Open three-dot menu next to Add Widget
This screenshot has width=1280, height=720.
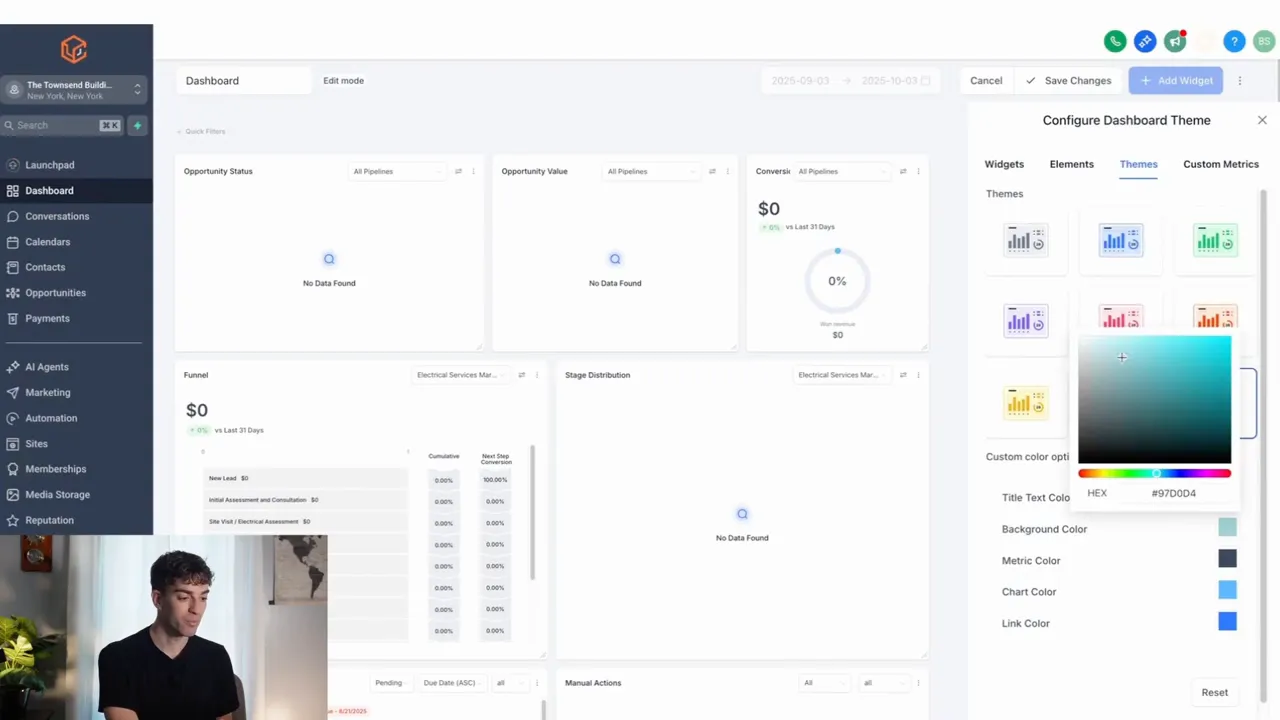pos(1240,81)
